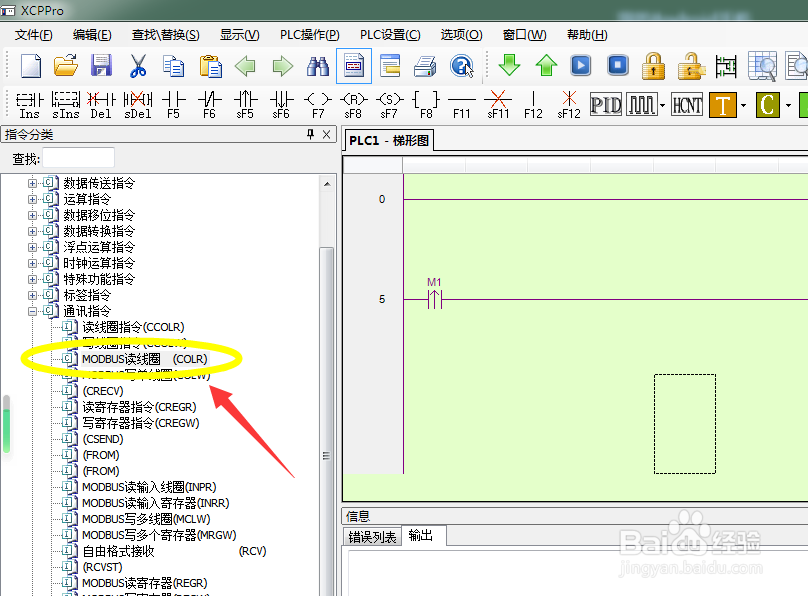The height and width of the screenshot is (596, 808).
Task: Expand the 时钟运算指令 tree node
Action: (32, 263)
